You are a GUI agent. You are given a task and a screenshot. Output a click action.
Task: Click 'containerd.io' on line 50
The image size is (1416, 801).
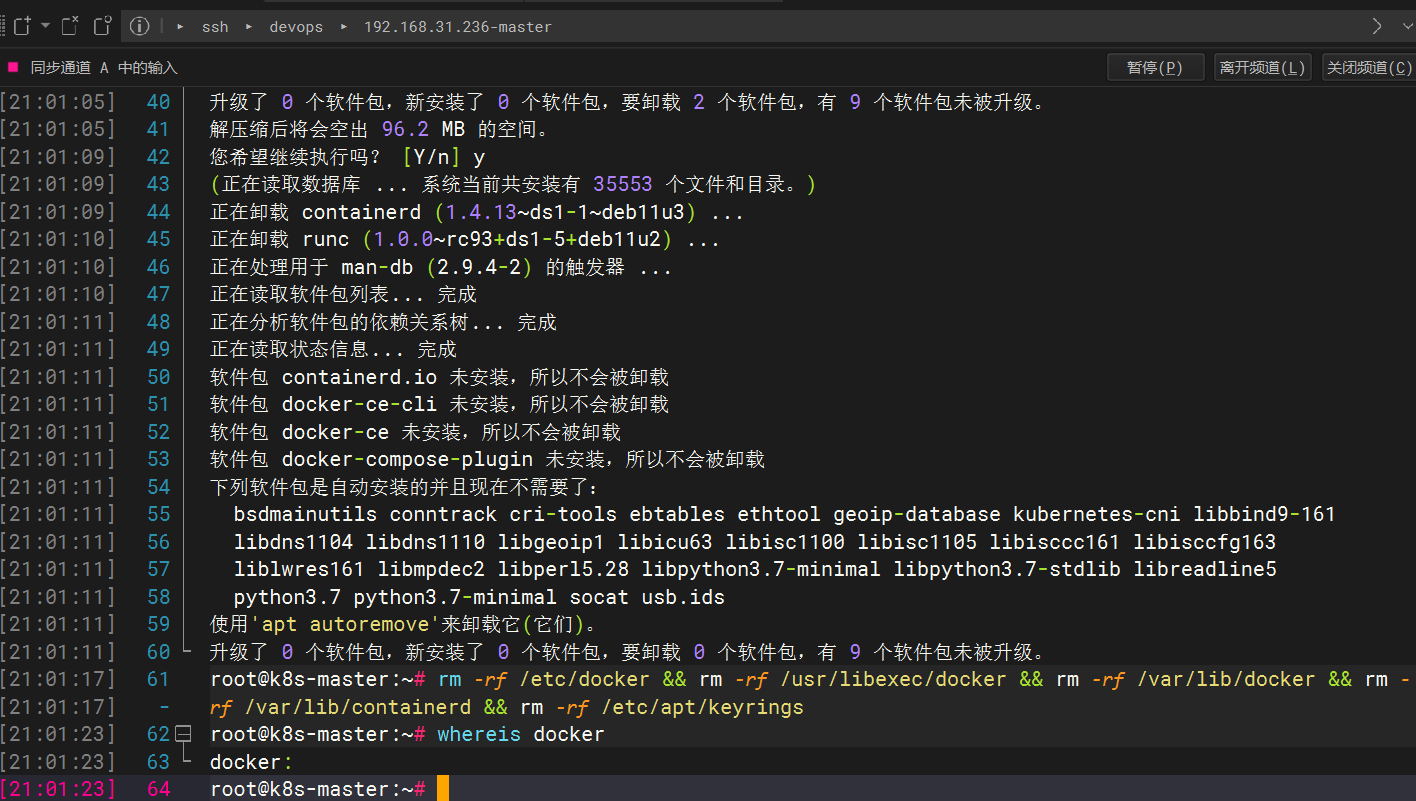click(359, 377)
